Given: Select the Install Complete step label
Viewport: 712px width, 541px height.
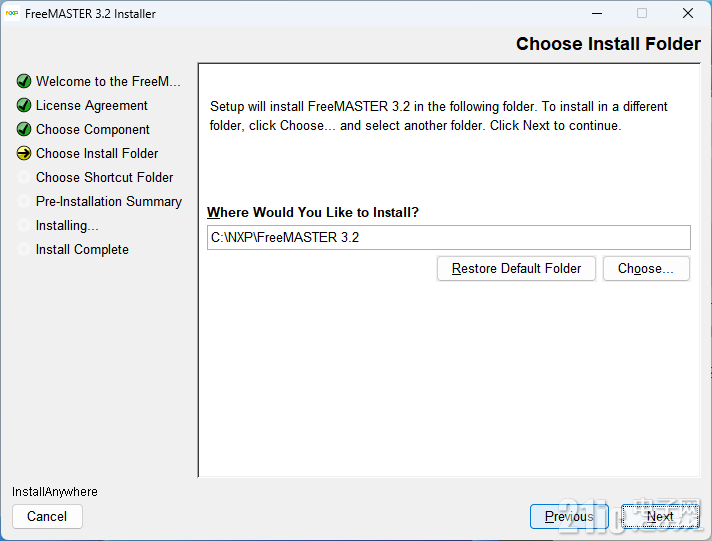Looking at the screenshot, I should 82,249.
